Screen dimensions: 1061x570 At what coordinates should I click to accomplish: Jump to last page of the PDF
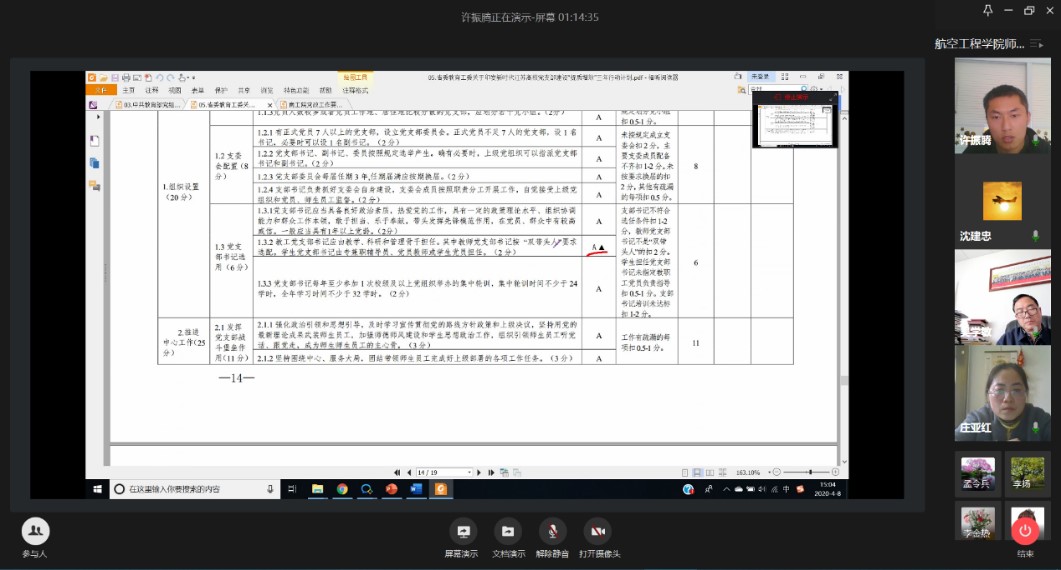coord(491,472)
